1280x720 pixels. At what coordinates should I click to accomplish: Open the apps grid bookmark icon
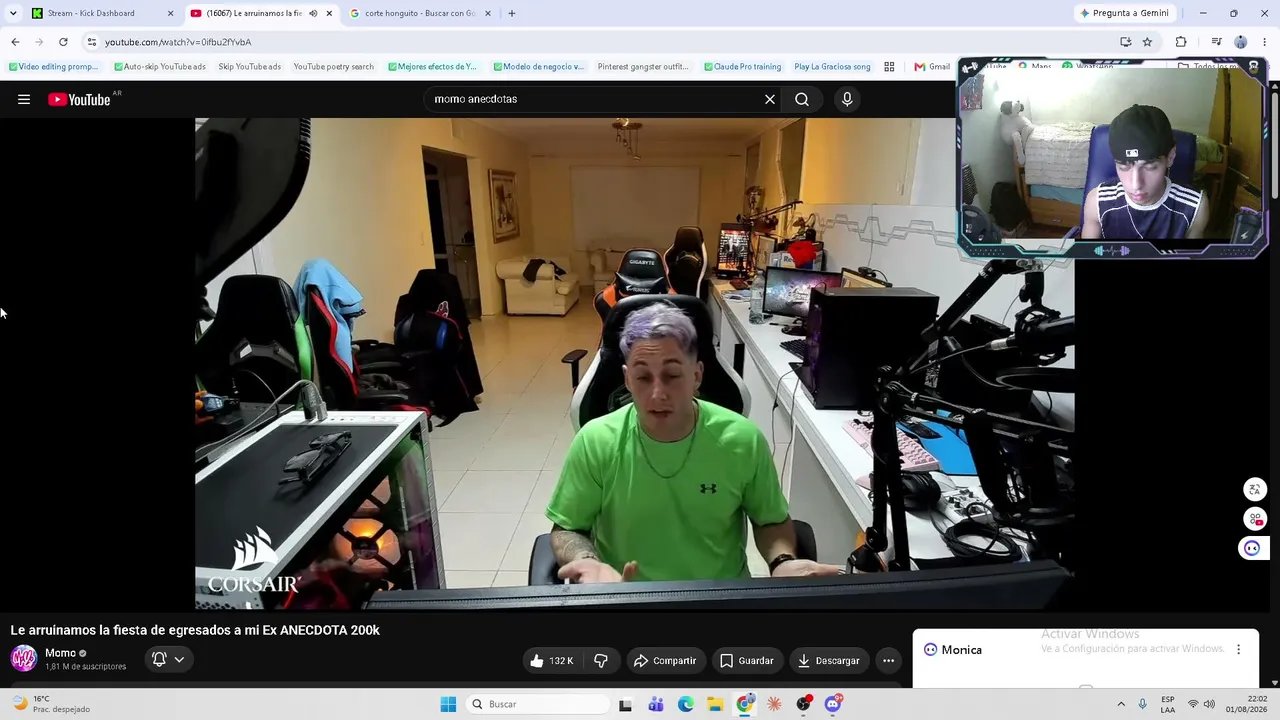(889, 67)
